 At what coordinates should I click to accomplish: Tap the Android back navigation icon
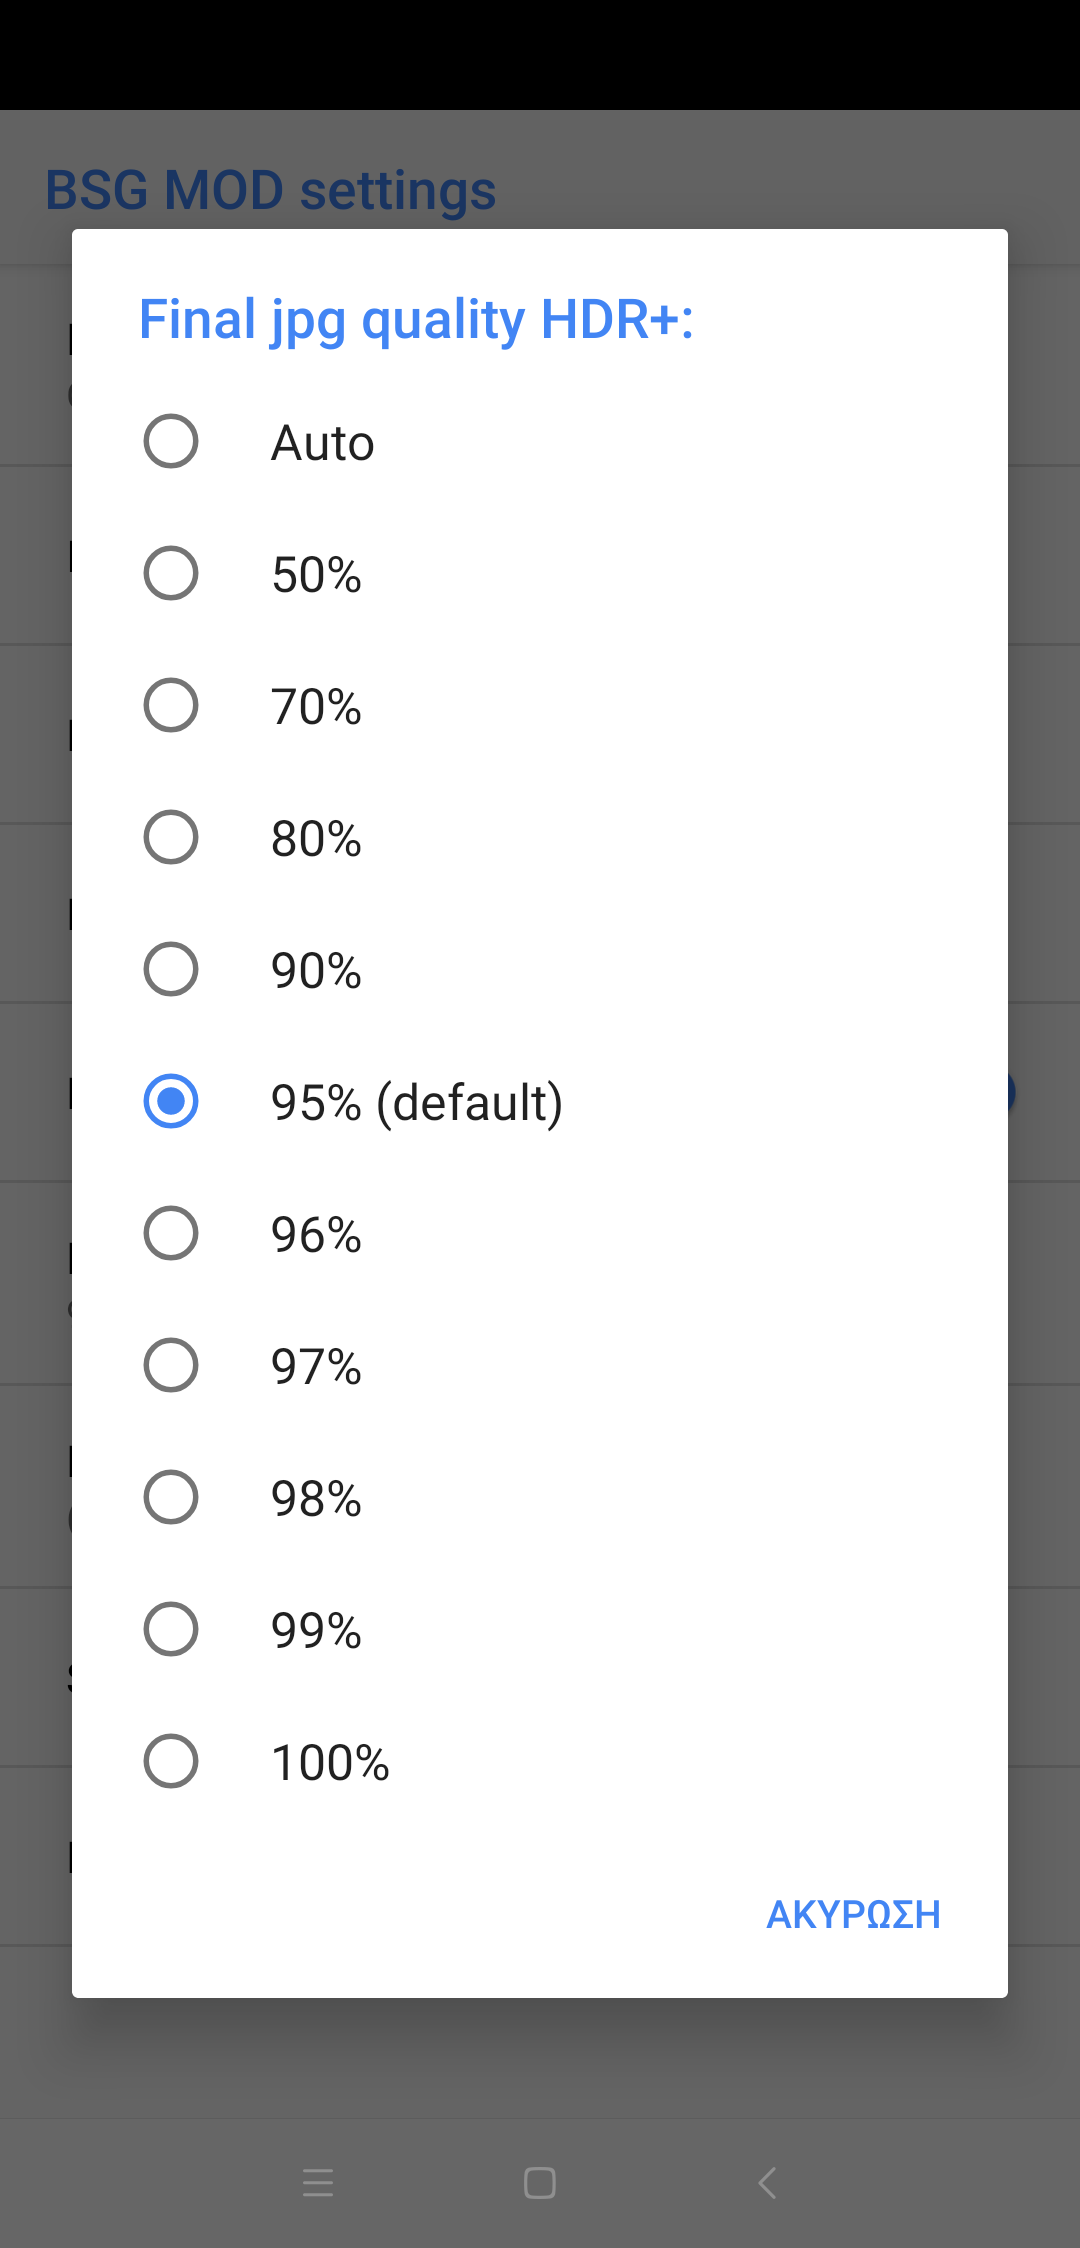click(x=767, y=2183)
